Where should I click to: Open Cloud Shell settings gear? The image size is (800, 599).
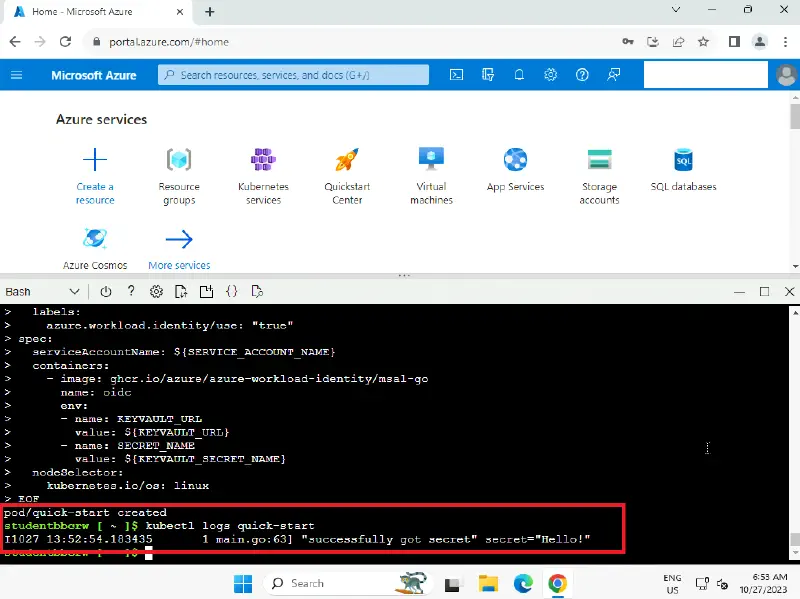coord(156,292)
